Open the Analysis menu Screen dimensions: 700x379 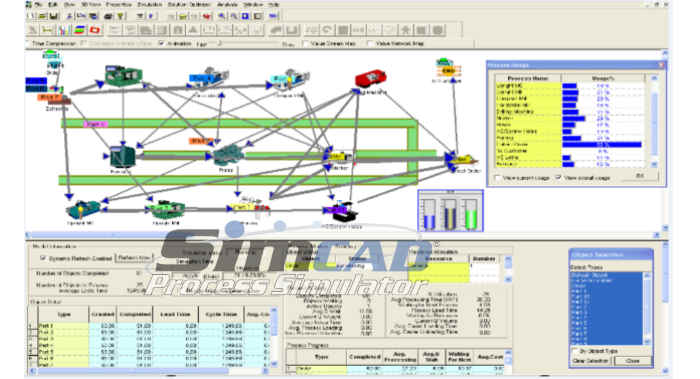point(227,4)
